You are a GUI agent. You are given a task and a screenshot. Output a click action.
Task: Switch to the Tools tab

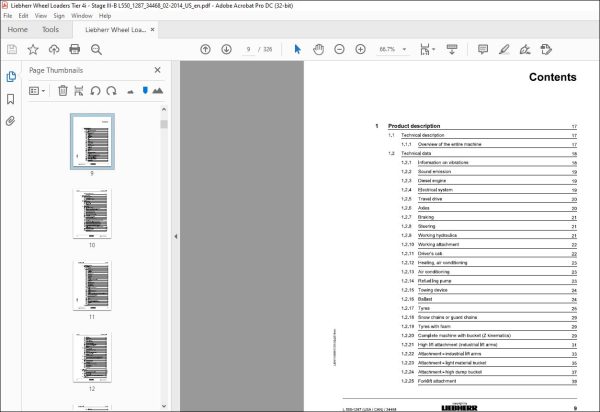(x=51, y=29)
